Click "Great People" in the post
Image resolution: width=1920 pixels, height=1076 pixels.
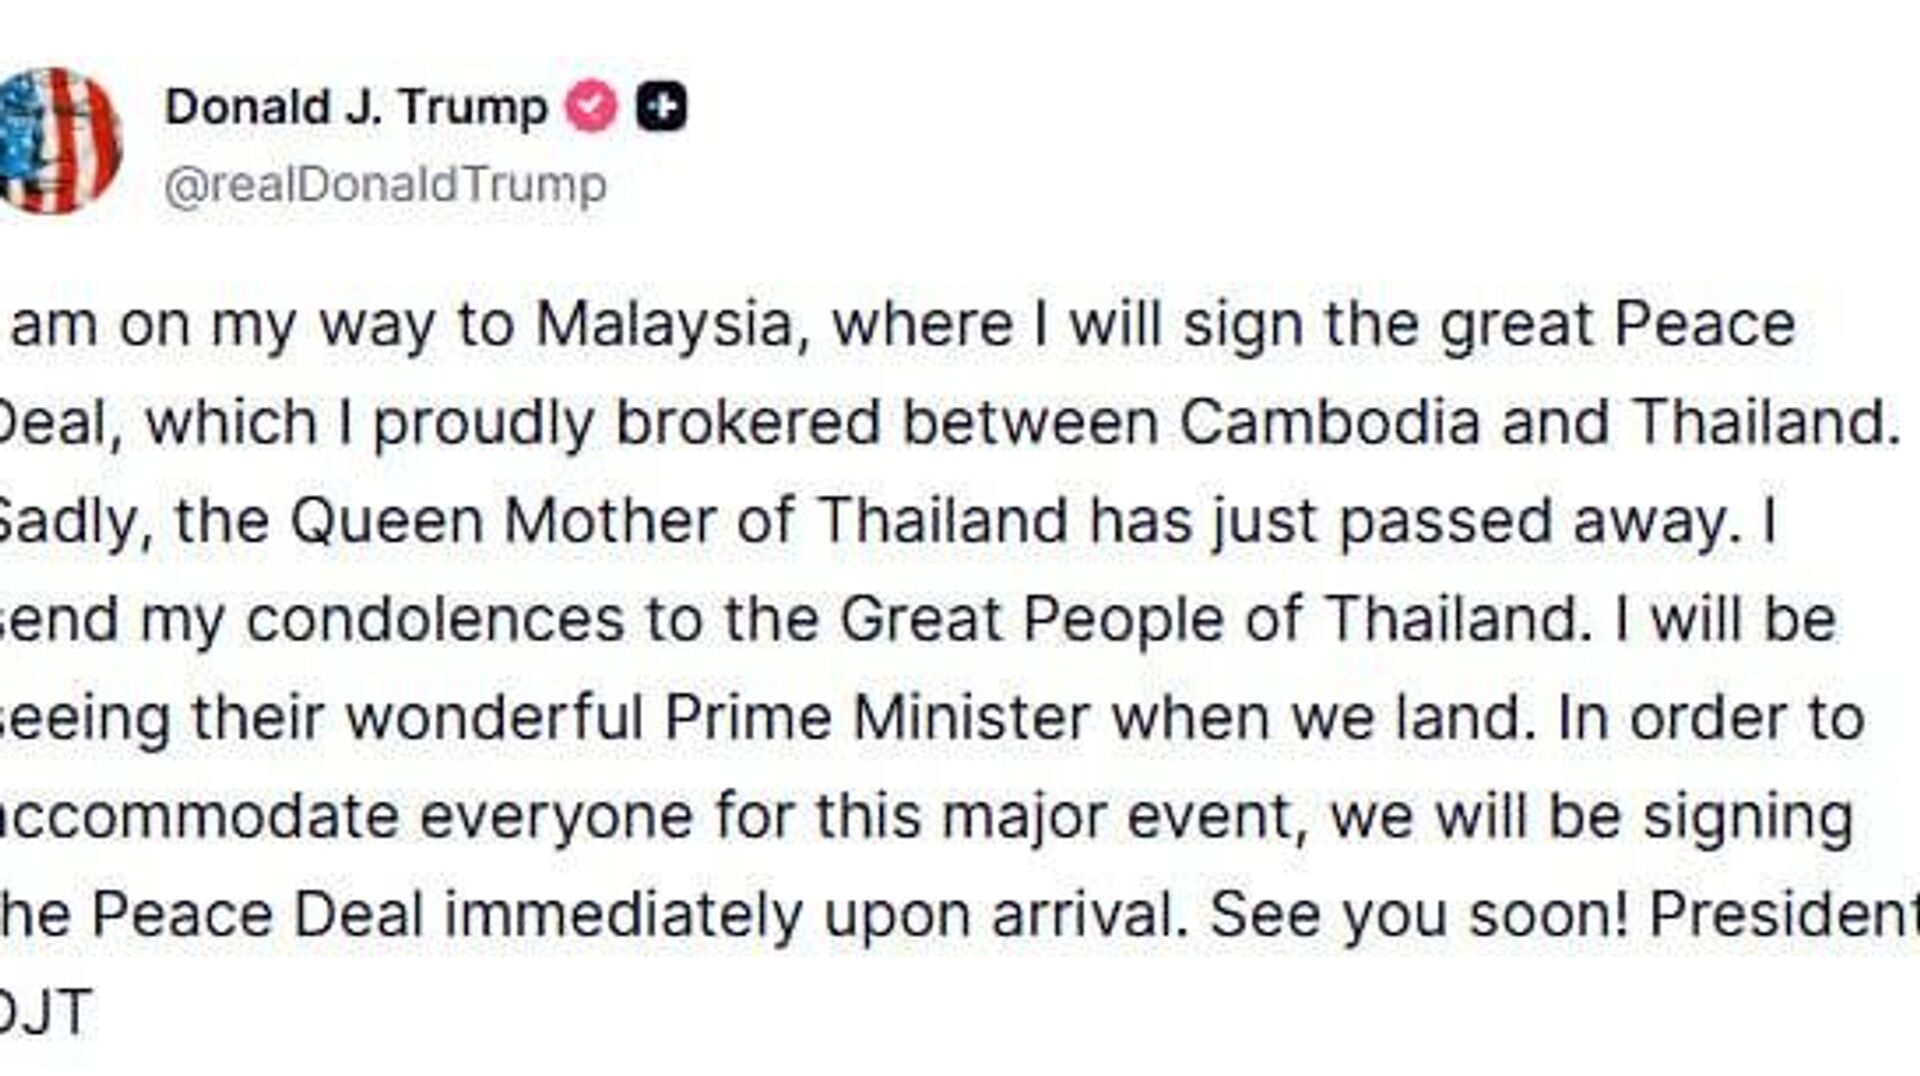pos(1031,620)
